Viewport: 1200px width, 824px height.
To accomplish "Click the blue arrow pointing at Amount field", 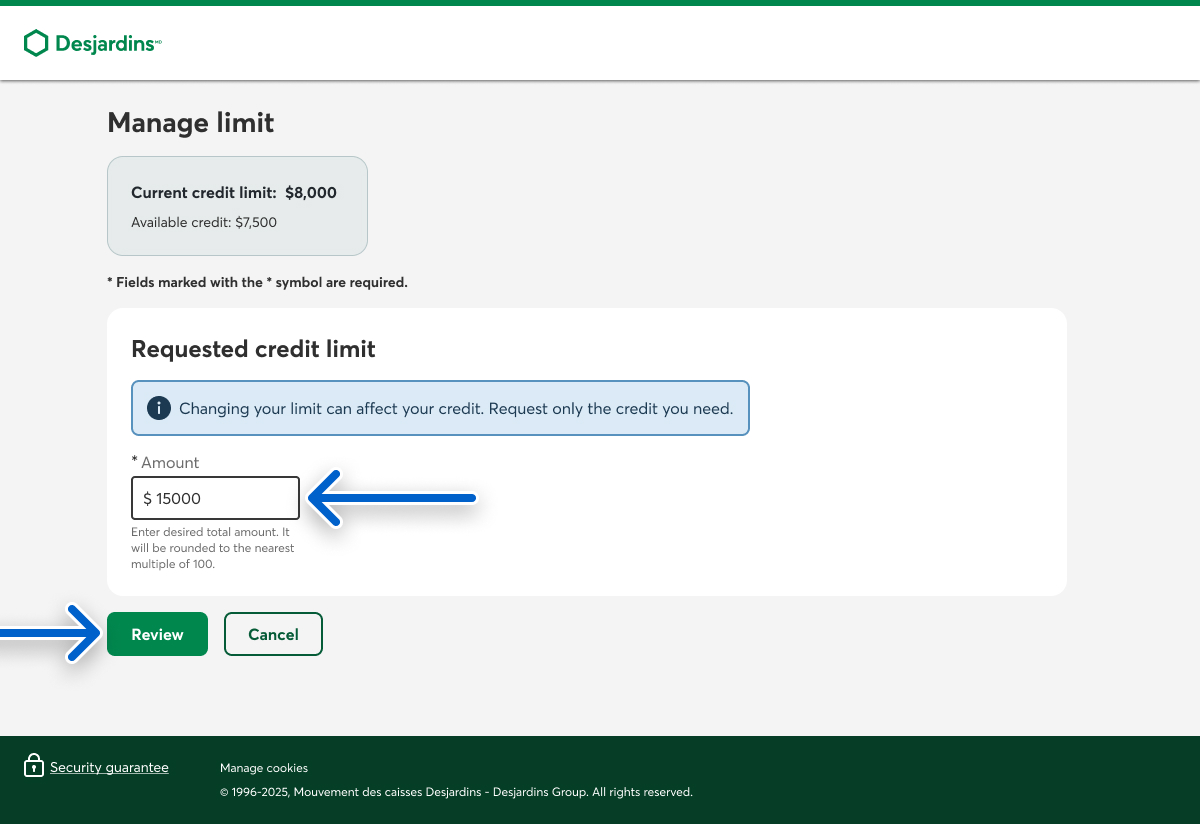I will tap(392, 498).
